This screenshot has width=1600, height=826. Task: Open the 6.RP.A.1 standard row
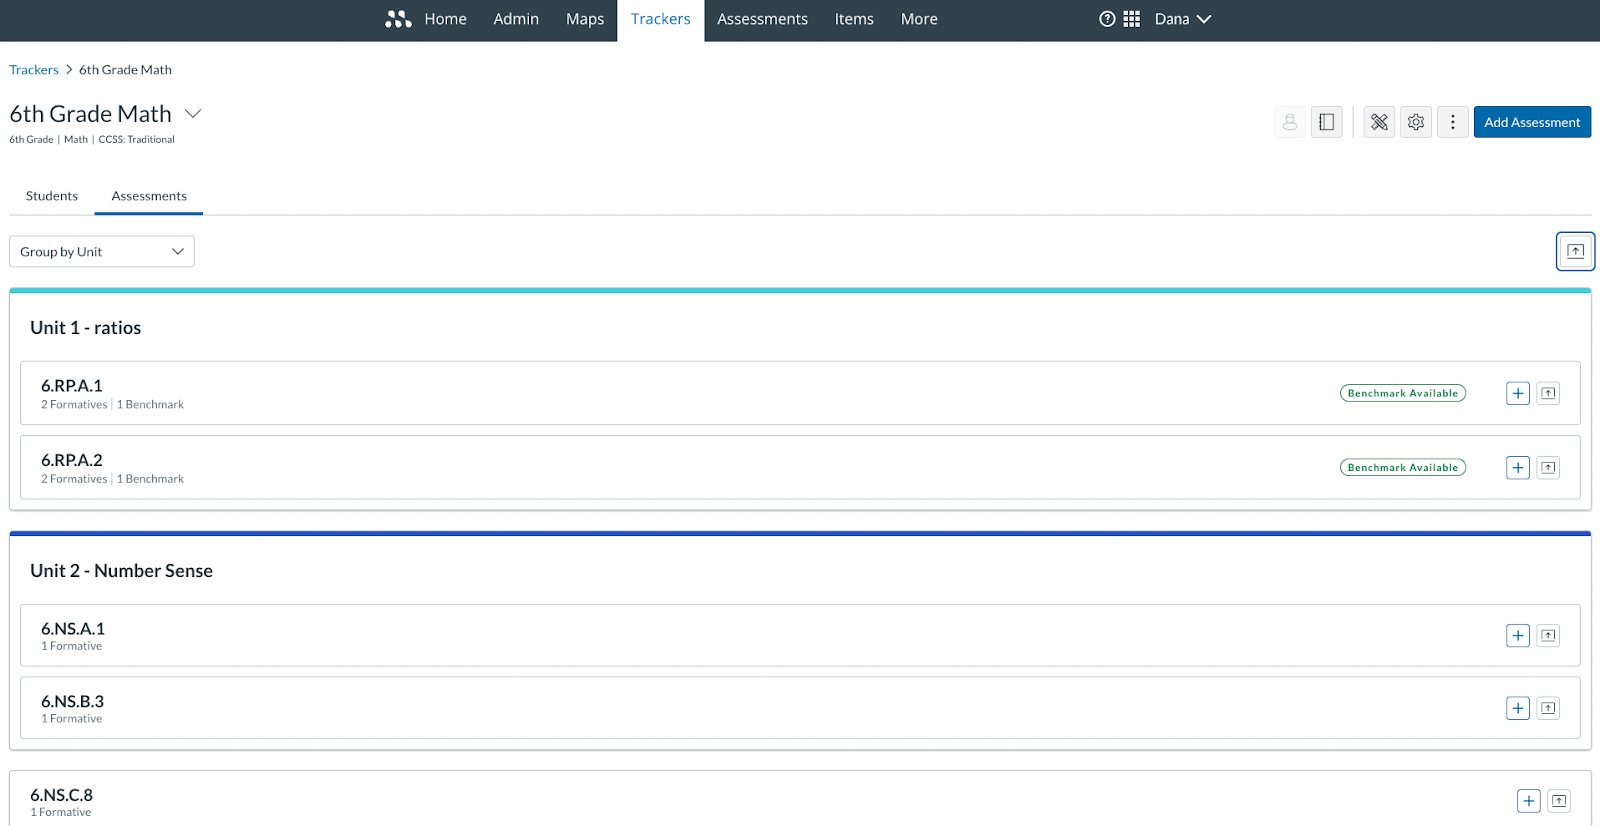tap(800, 393)
